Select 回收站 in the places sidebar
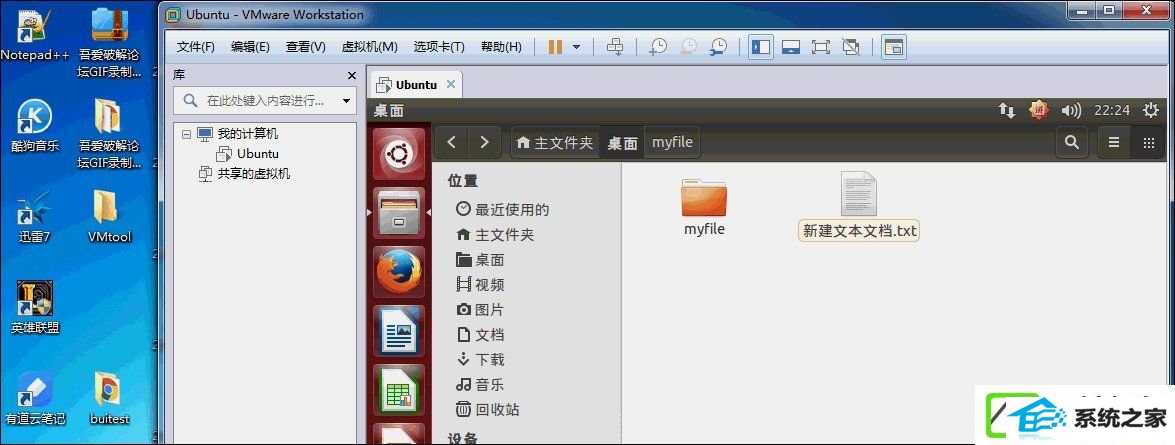The height and width of the screenshot is (445, 1175). pos(488,410)
